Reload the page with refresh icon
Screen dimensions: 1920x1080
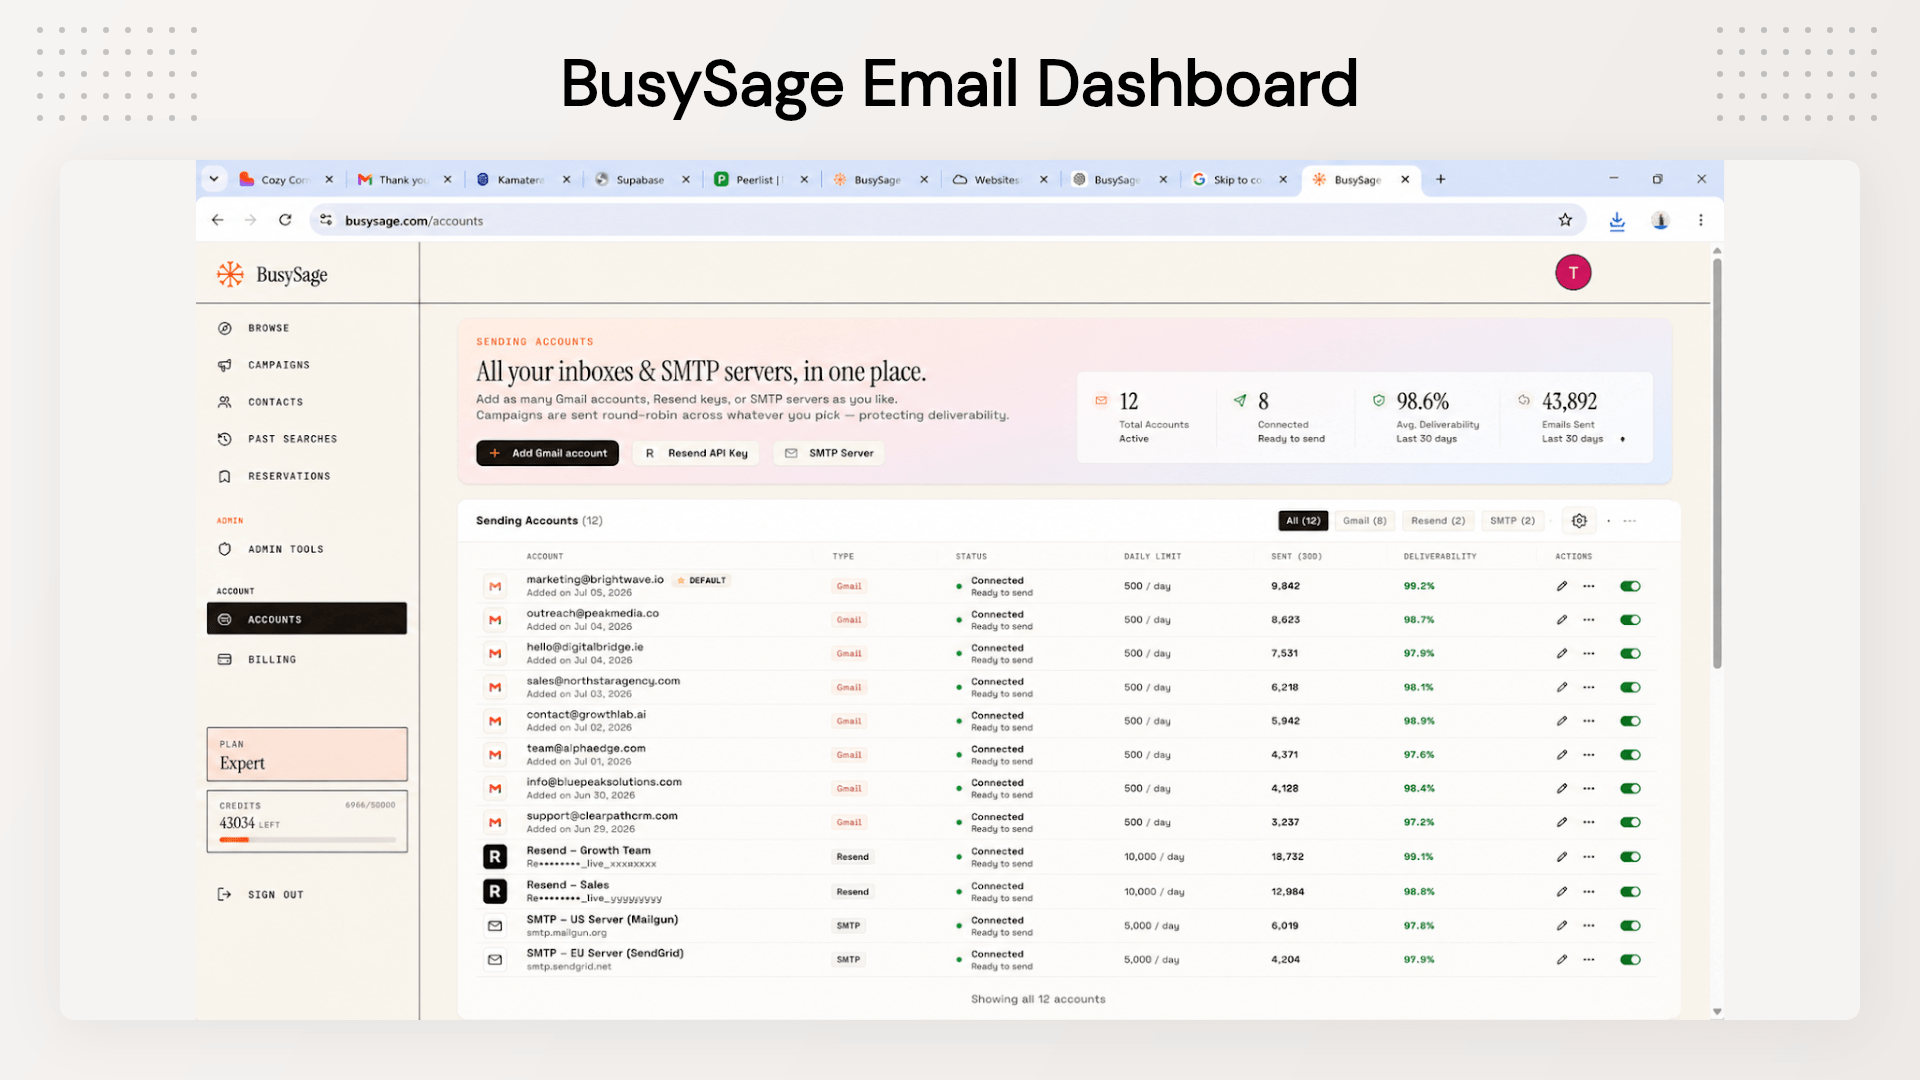[x=285, y=220]
